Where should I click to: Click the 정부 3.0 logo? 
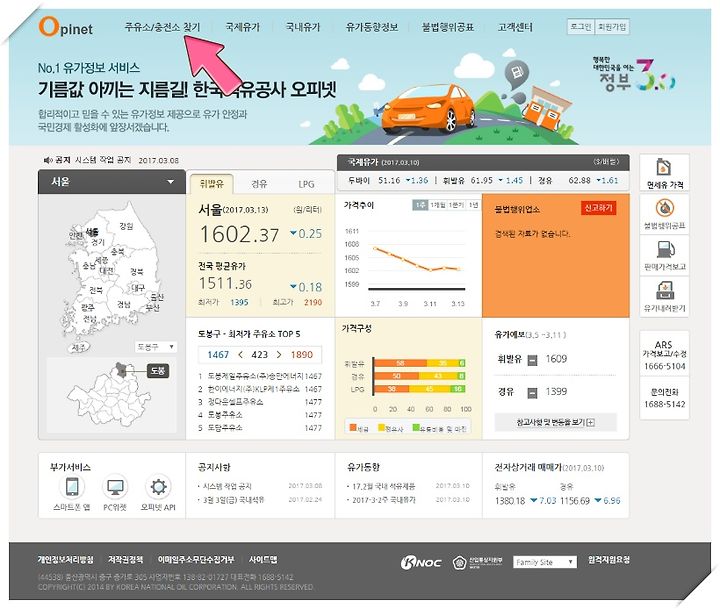point(634,74)
